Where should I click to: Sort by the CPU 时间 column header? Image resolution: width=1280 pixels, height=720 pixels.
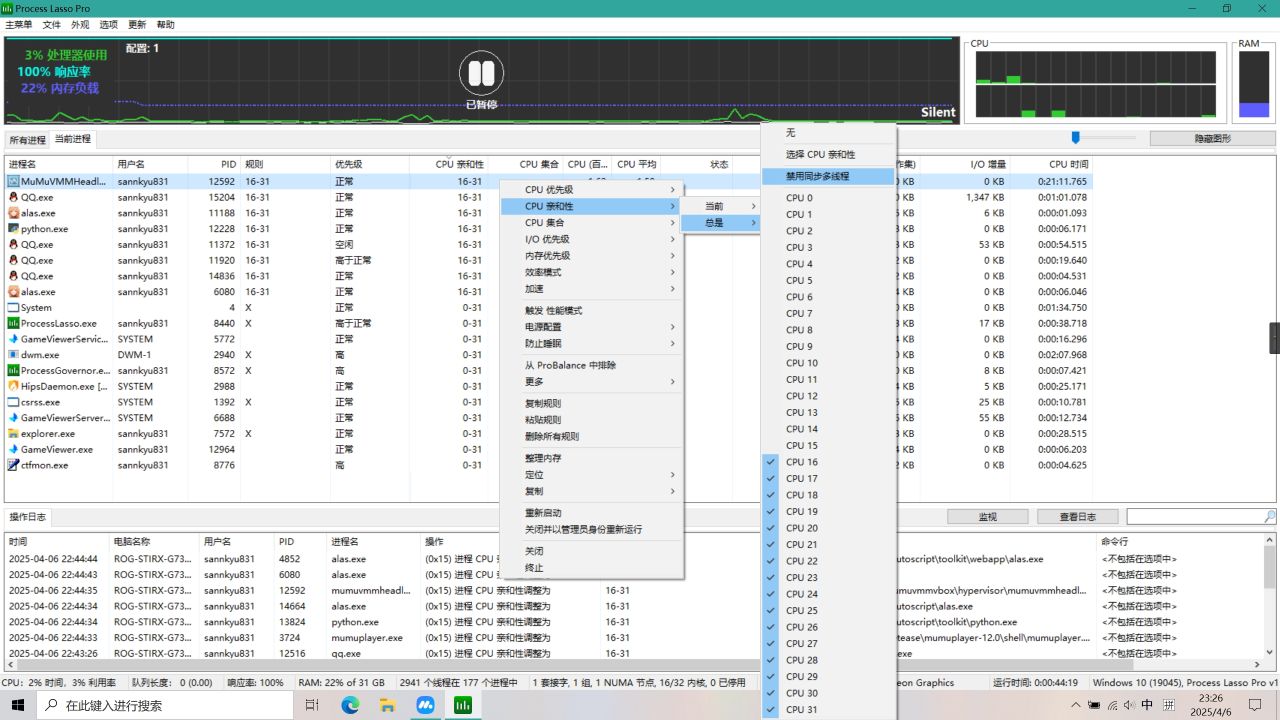point(1052,164)
